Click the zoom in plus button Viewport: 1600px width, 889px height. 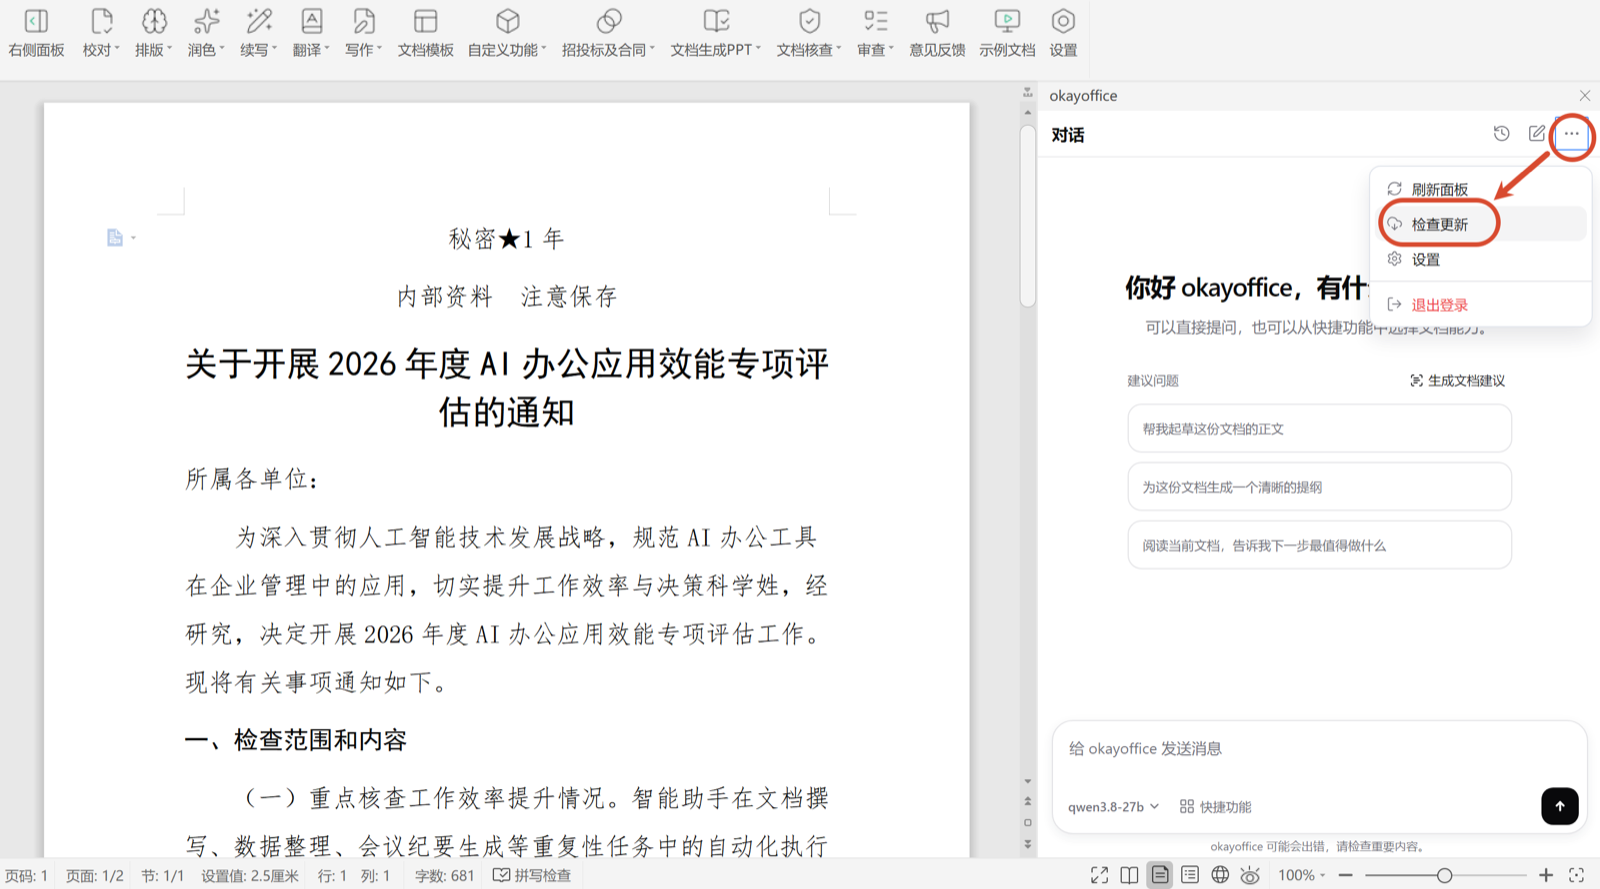click(1546, 875)
